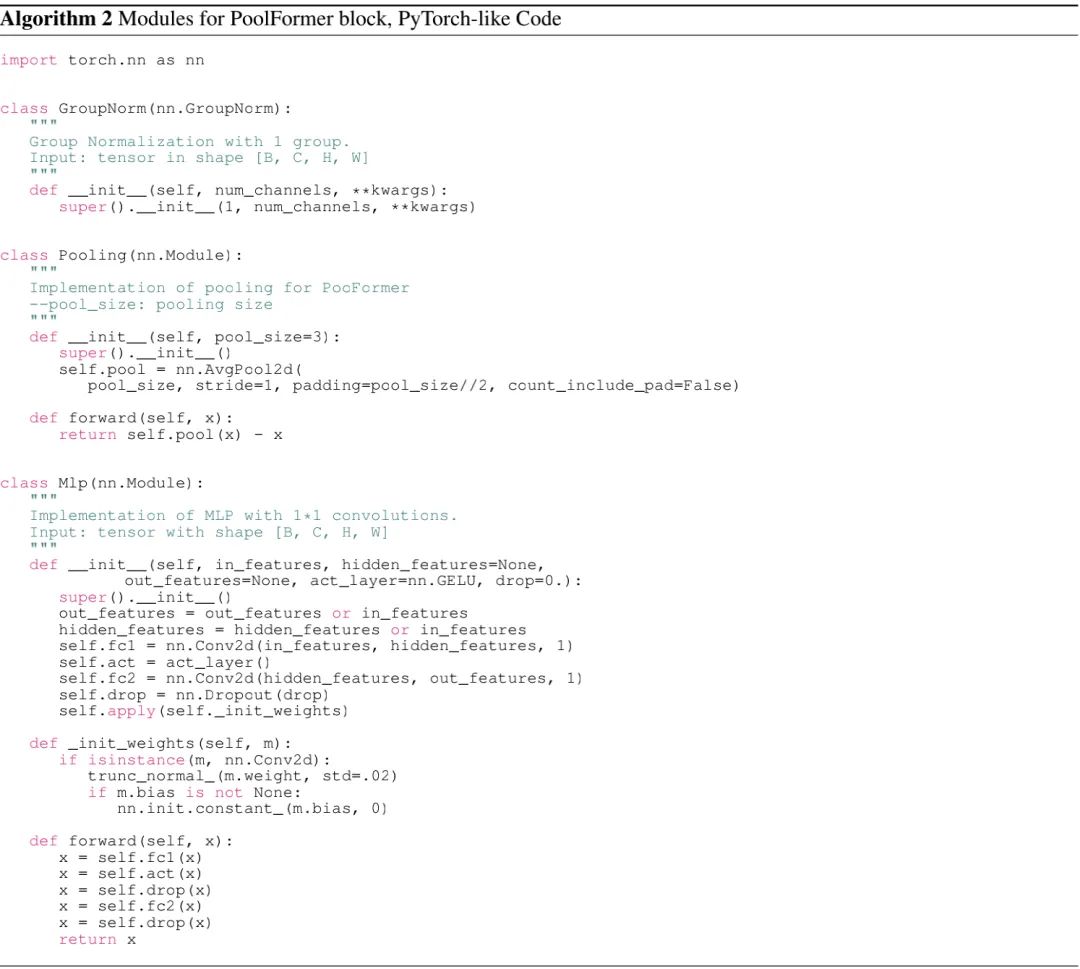
Task: Click the 'class GroupNorm(nn.GroupNorm):' line
Action: (146, 109)
